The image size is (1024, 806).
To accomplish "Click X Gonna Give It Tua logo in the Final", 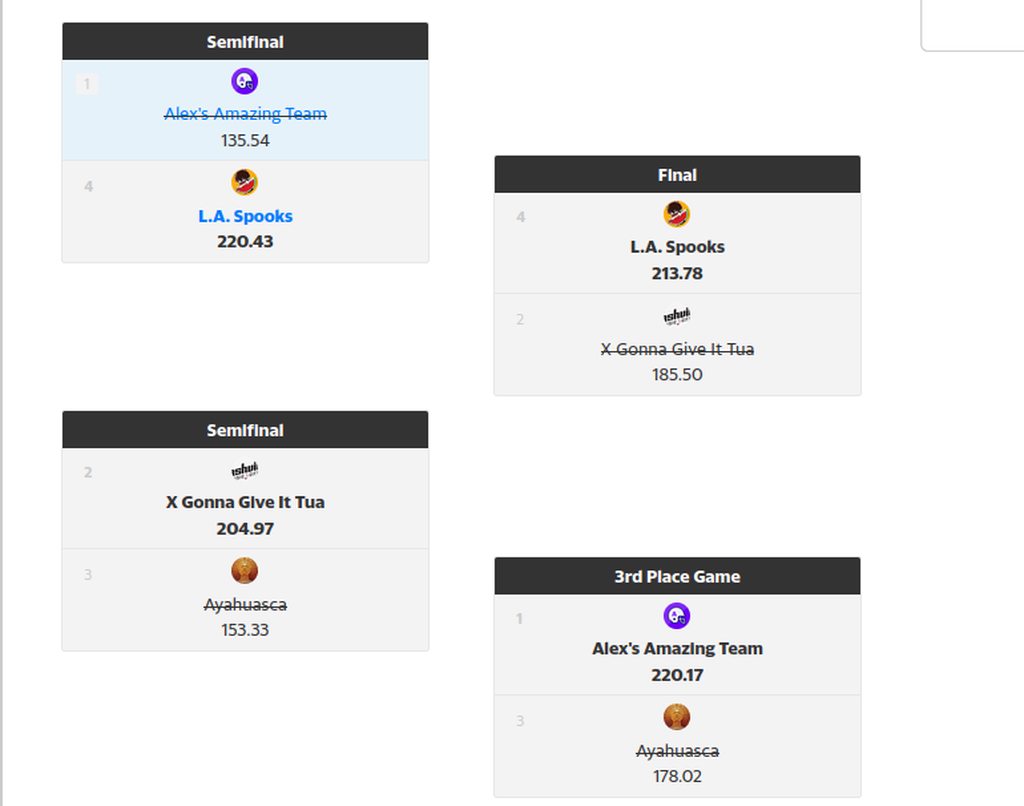I will [x=677, y=316].
